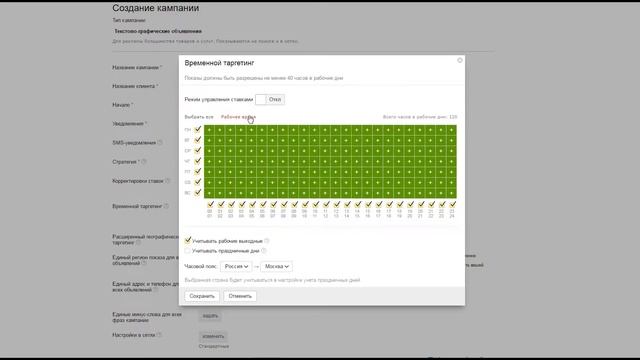
Task: Click the Отменить button
Action: point(240,296)
